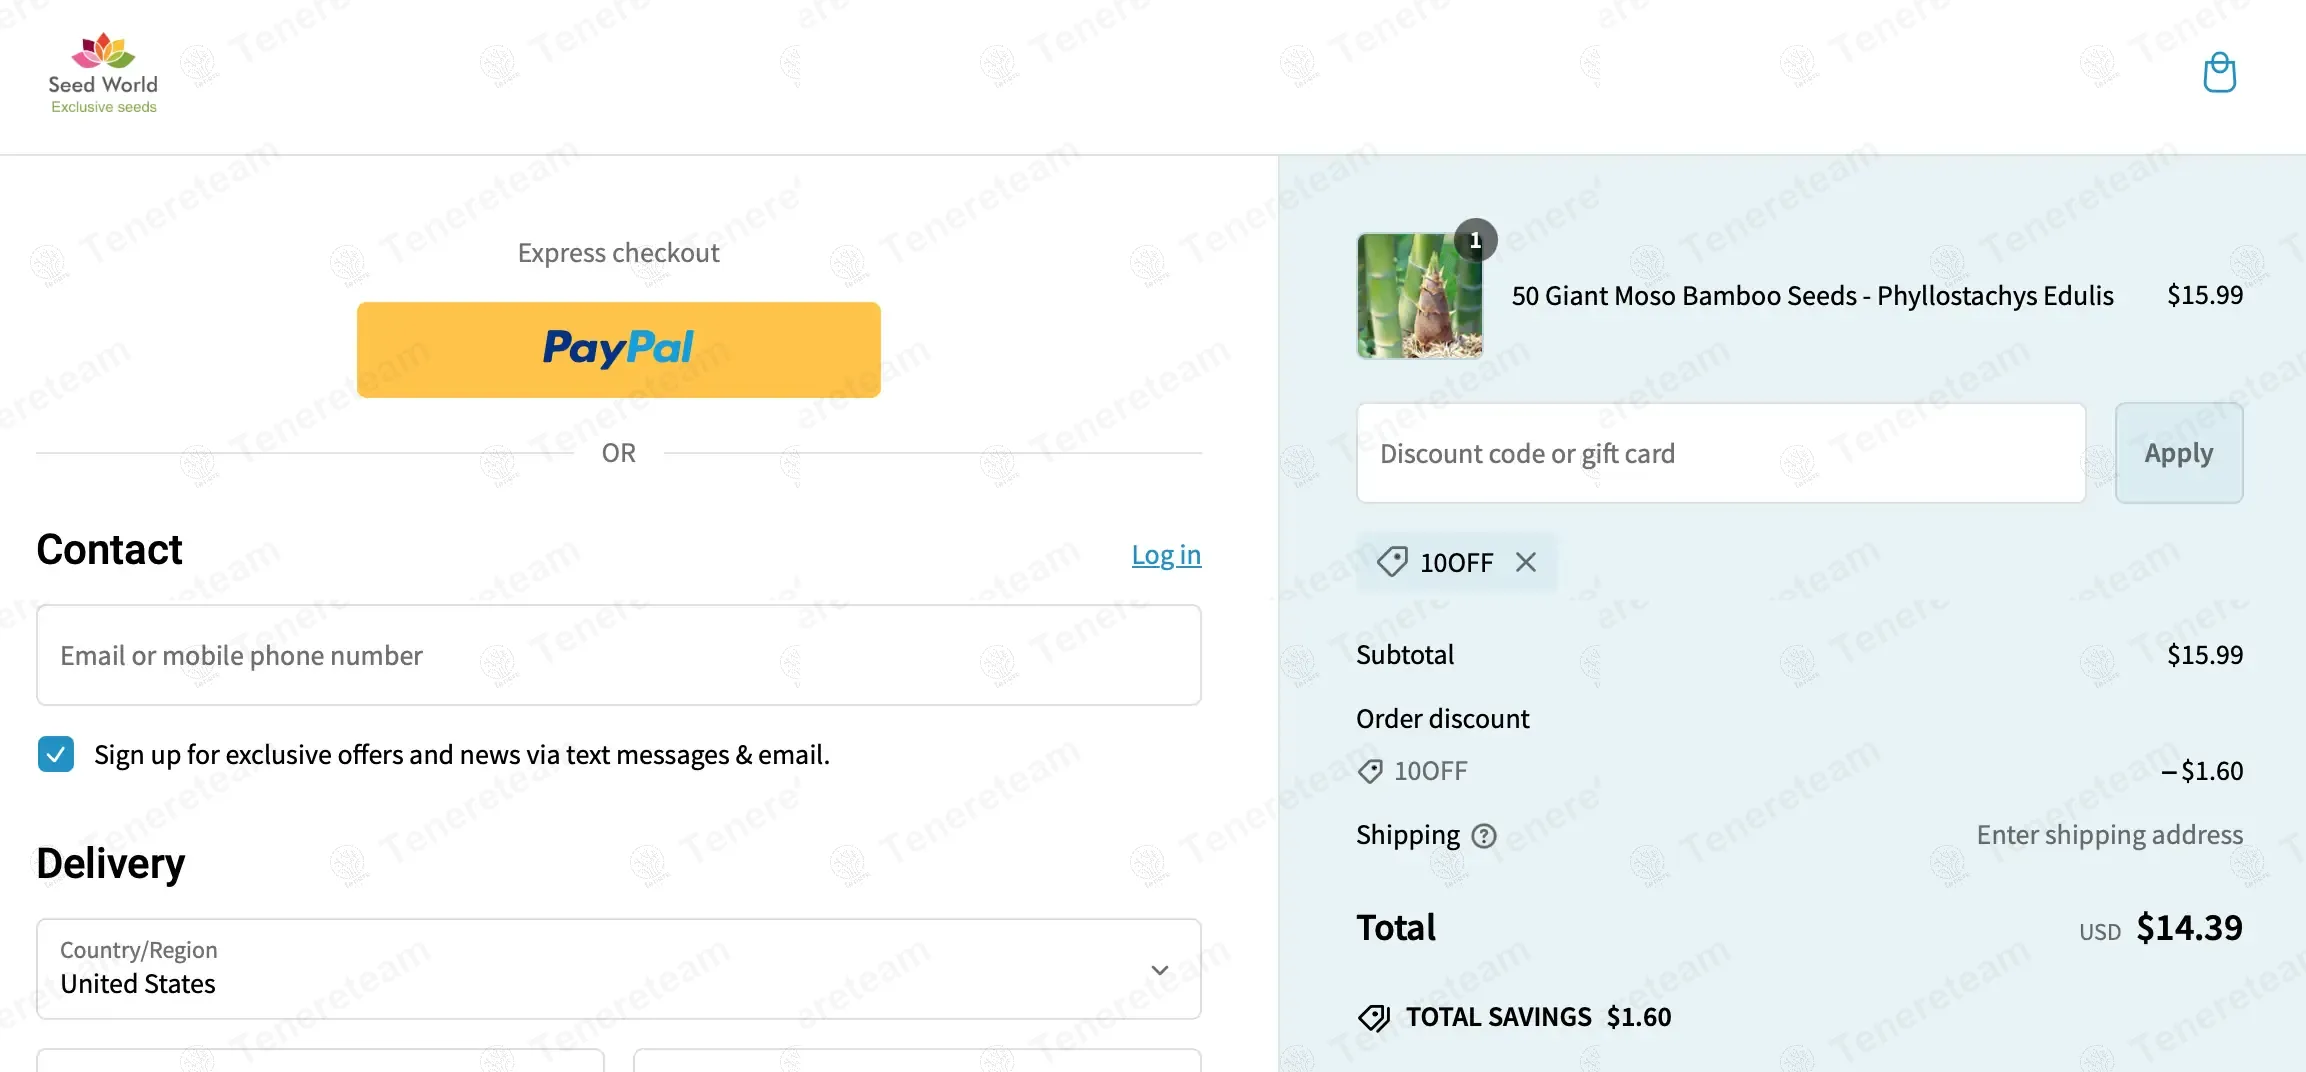Click the sign up for exclusive offers label
The image size is (2306, 1072).
(462, 754)
